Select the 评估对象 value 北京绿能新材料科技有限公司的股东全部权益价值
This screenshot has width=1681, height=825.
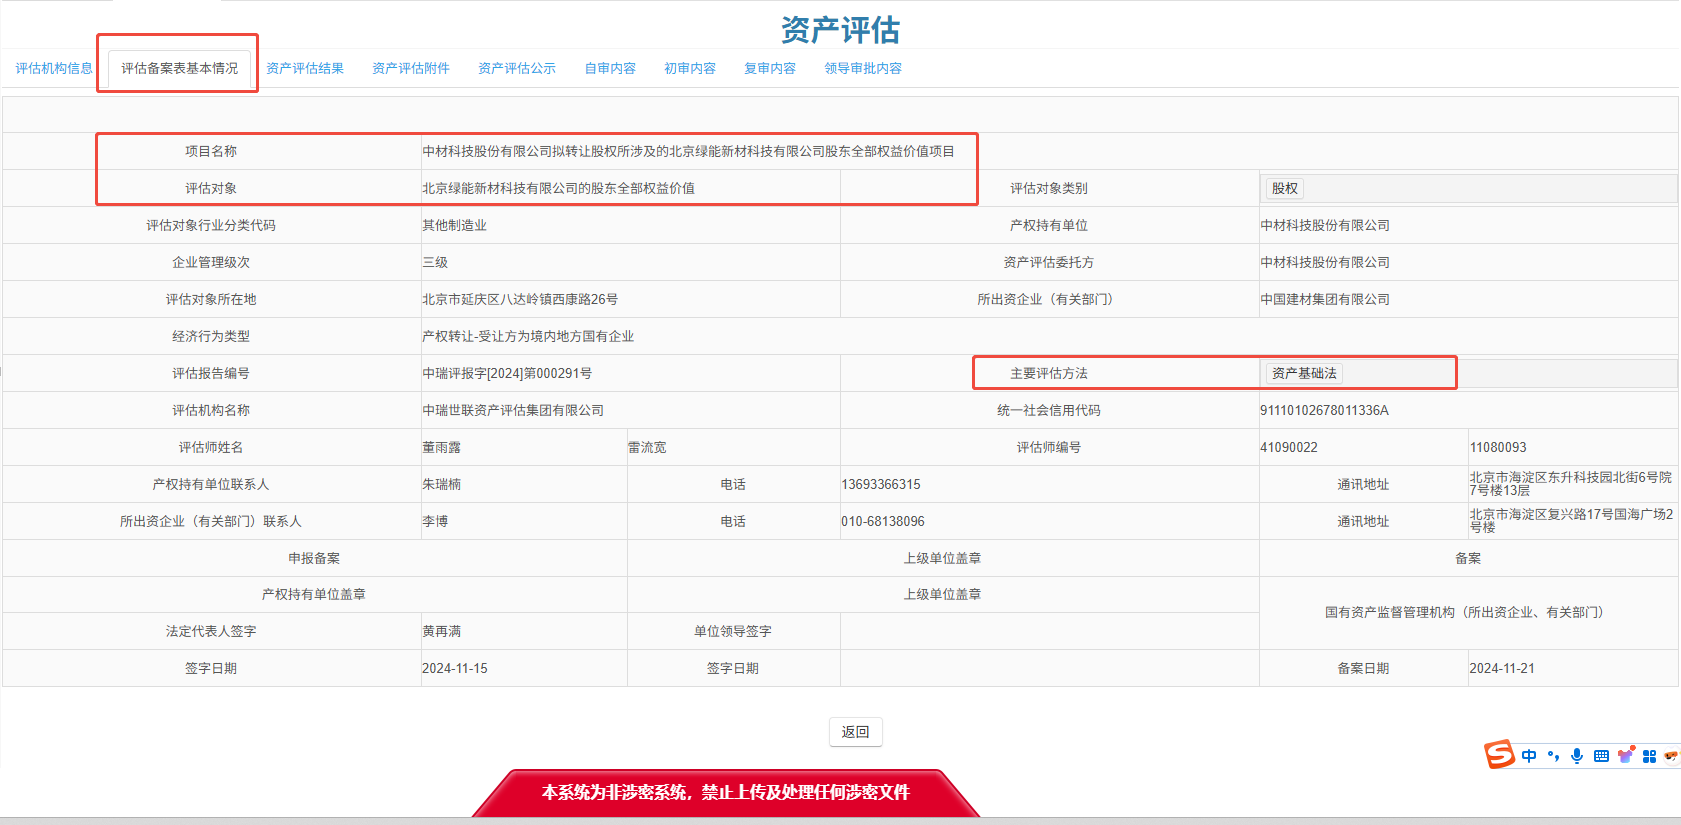[558, 188]
